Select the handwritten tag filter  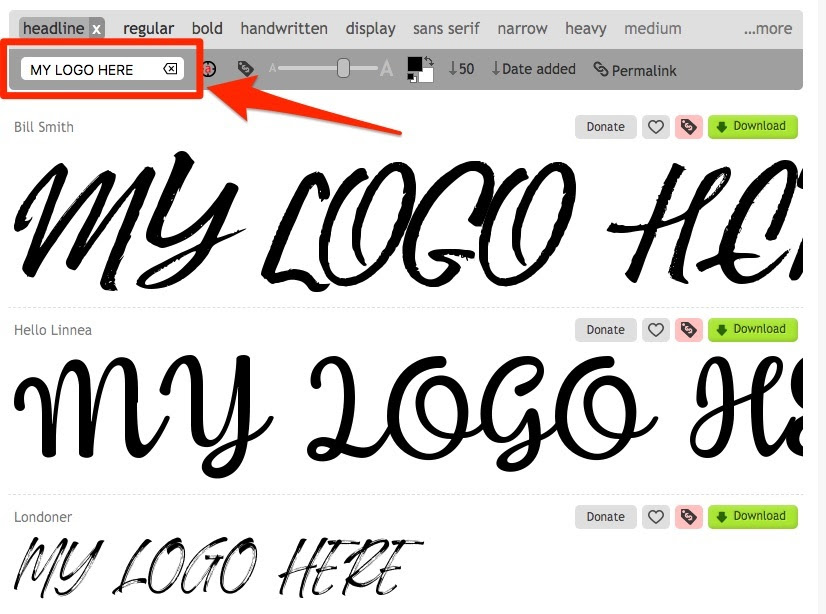[284, 29]
